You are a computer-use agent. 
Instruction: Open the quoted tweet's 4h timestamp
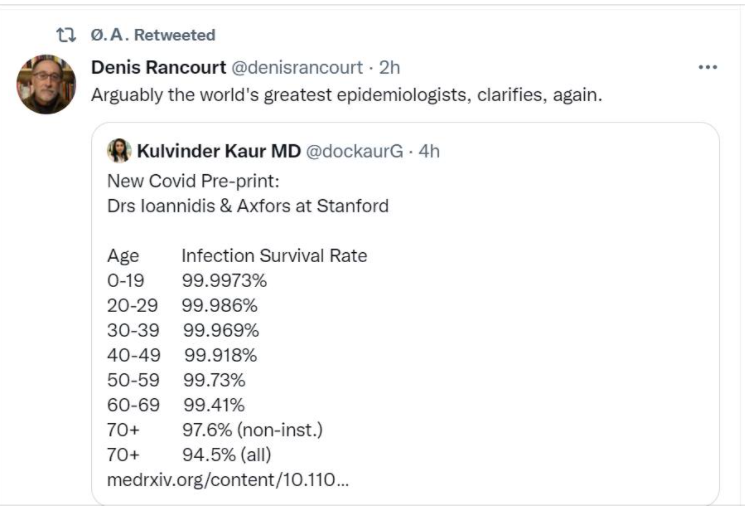coord(428,151)
